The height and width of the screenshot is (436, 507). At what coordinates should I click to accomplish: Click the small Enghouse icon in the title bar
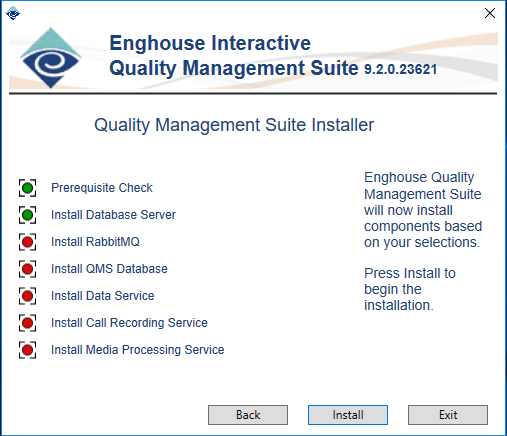(13, 13)
